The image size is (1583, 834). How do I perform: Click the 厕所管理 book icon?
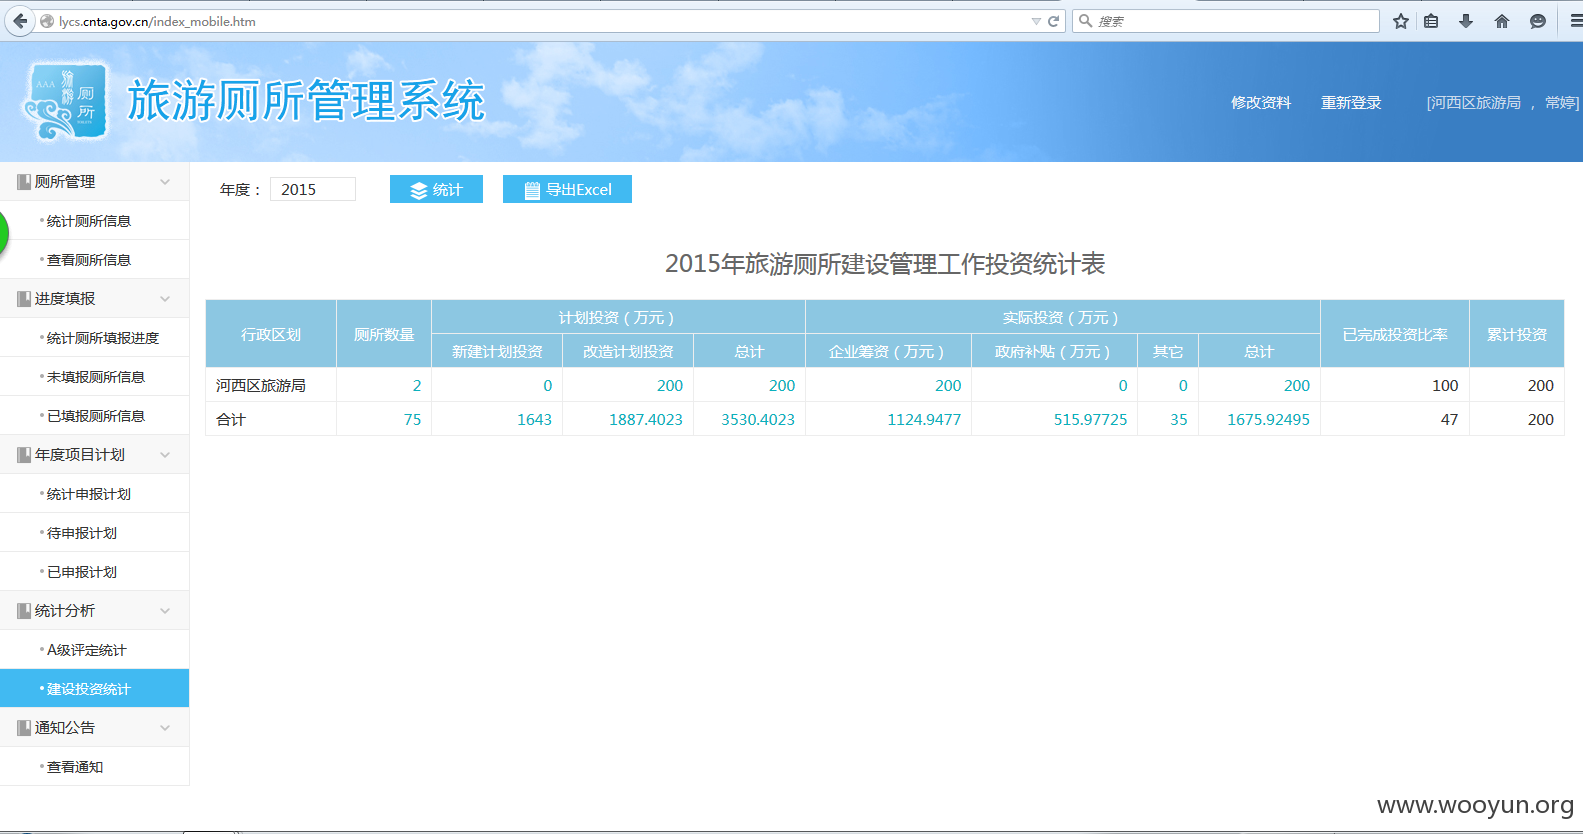point(24,182)
